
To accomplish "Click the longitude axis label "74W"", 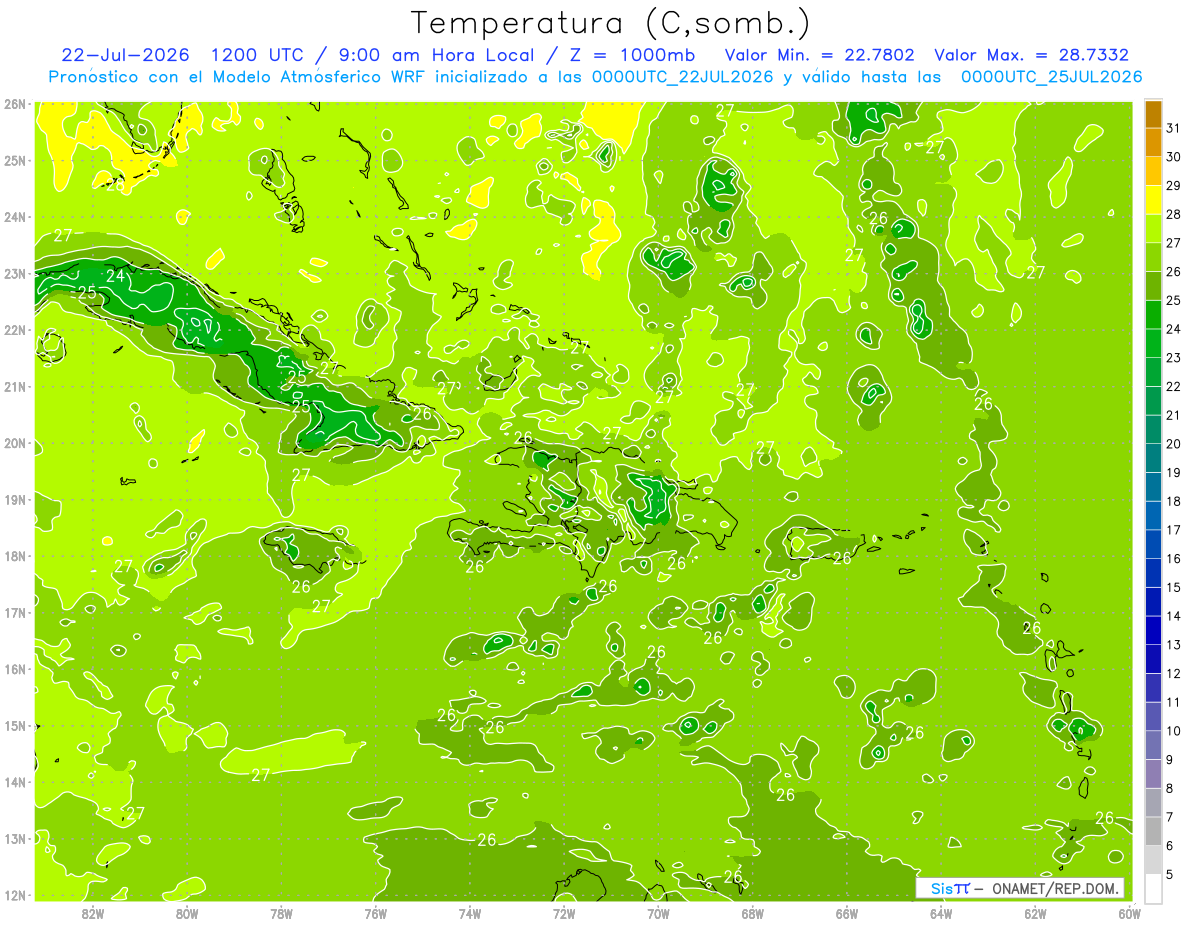I will (x=470, y=913).
